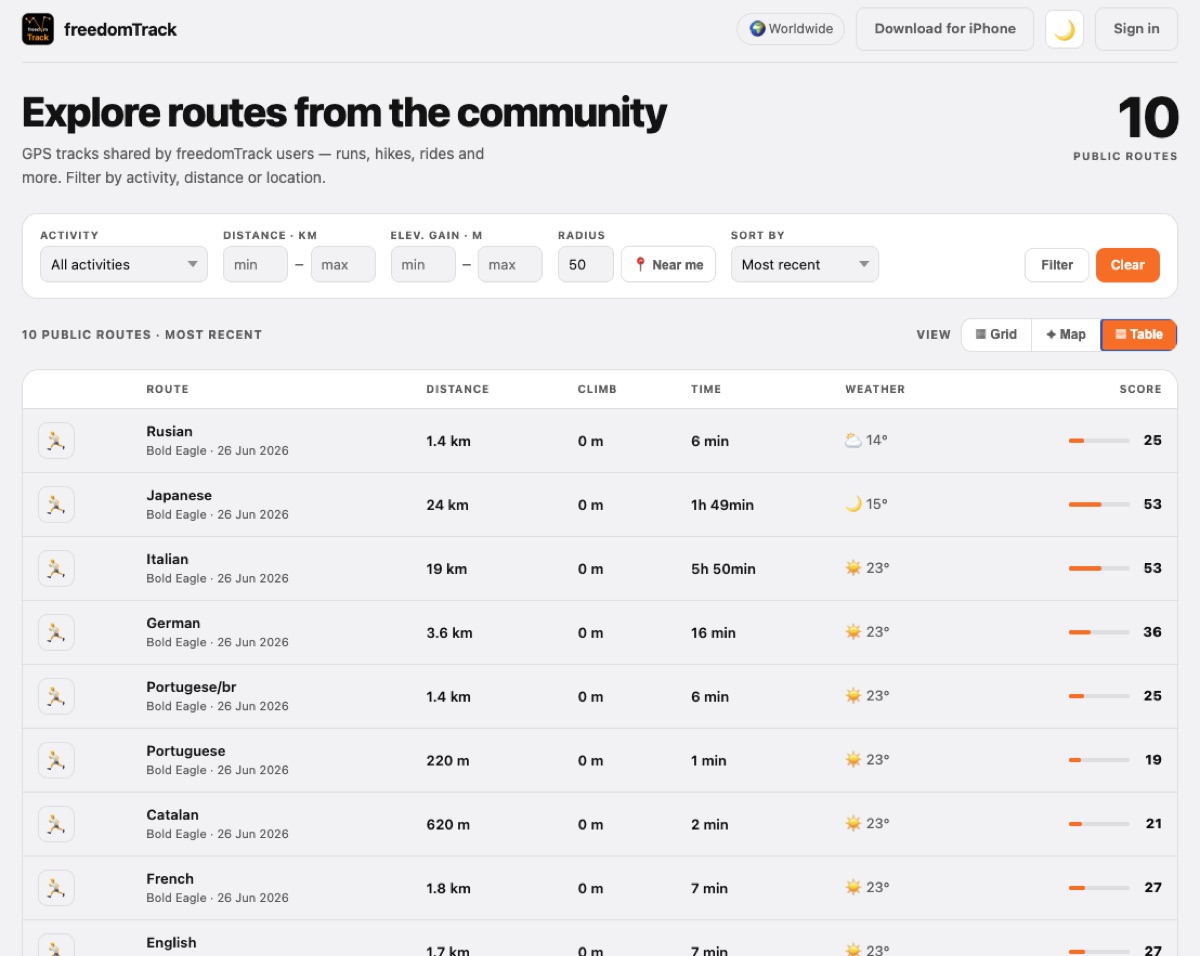The image size is (1200, 956).
Task: Open the German route name
Action: click(x=173, y=624)
